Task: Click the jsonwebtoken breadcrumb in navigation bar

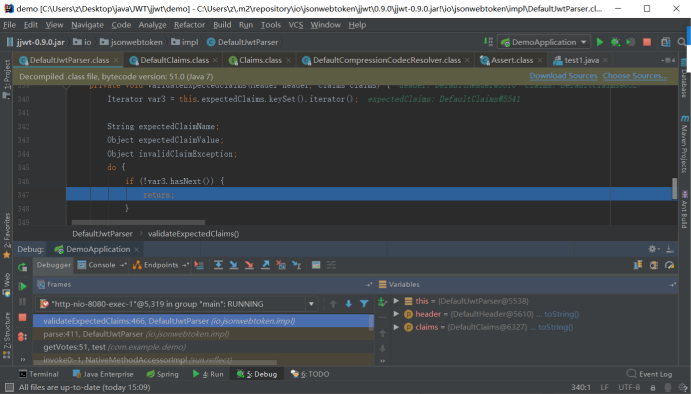Action: click(x=131, y=42)
